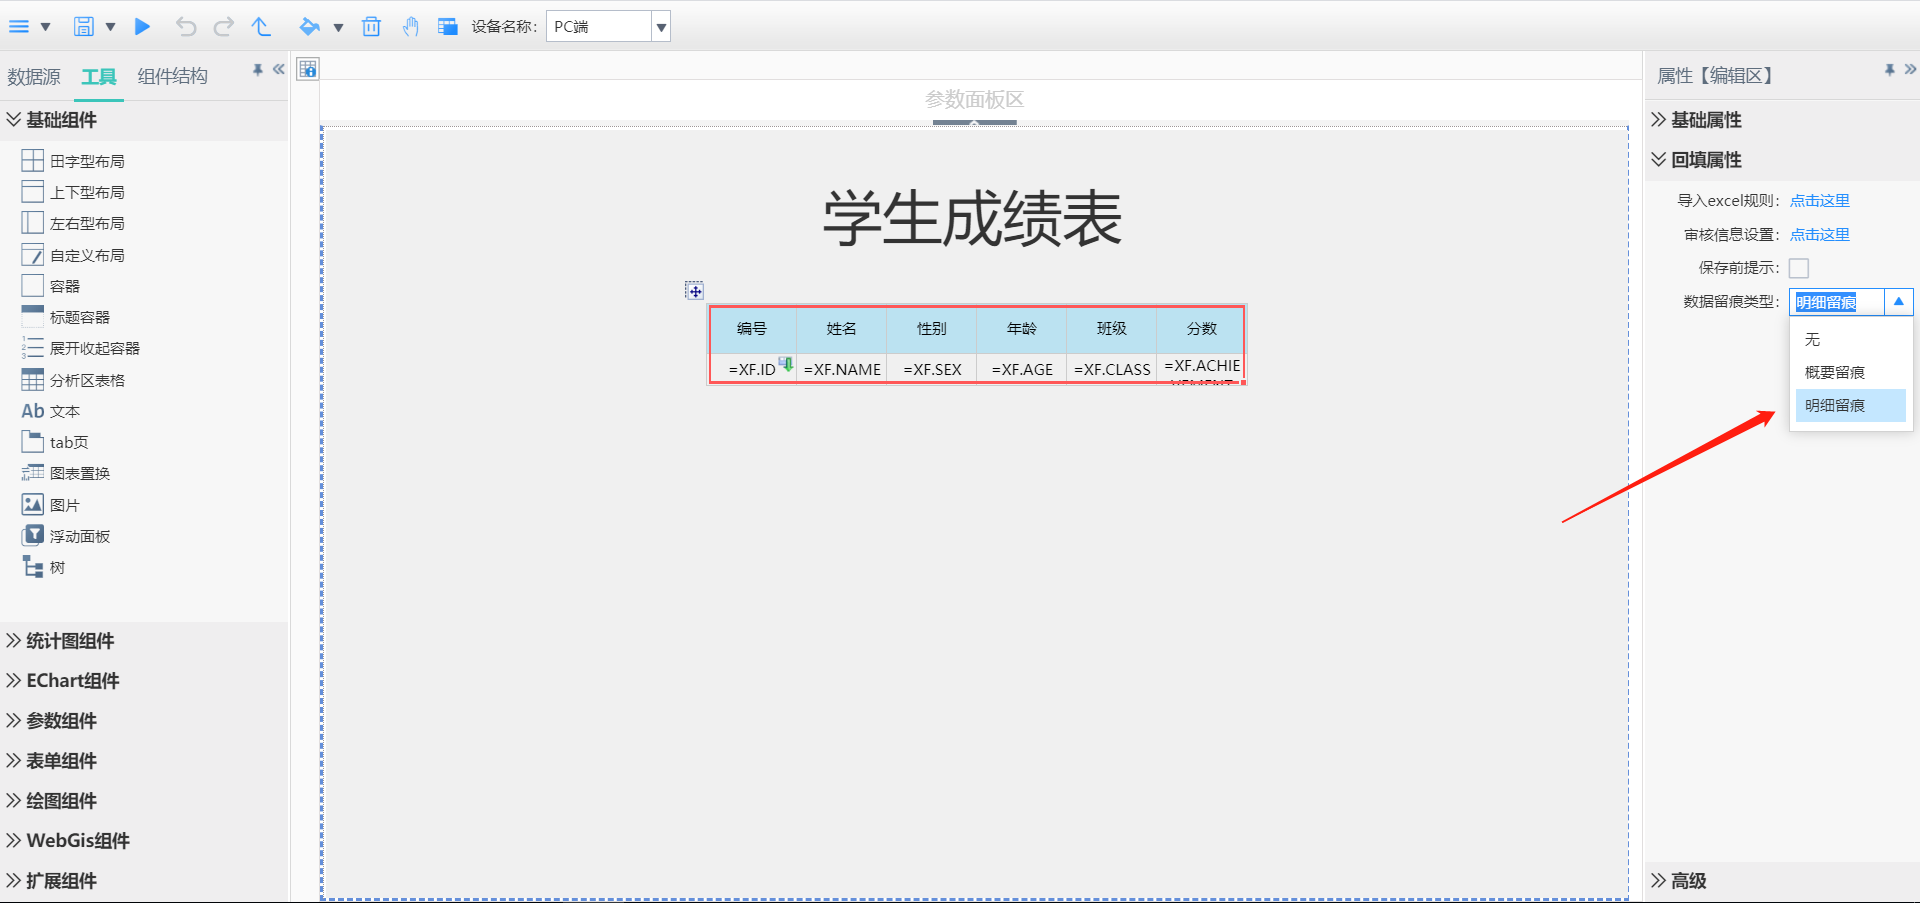Open the 设备名称 PC端 dropdown

(660, 27)
